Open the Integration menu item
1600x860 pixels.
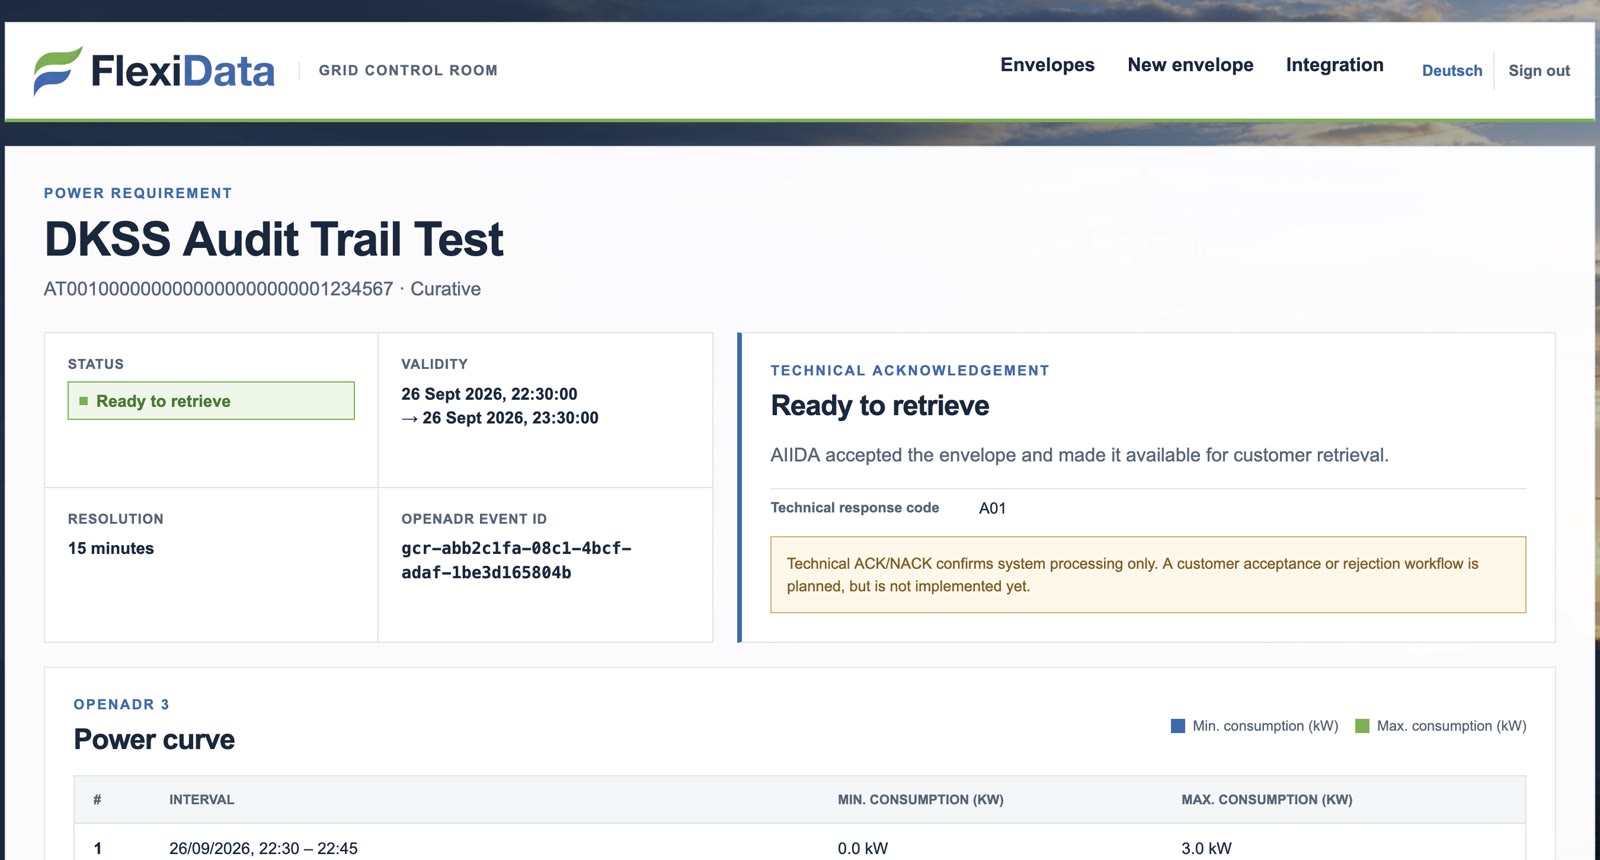pyautogui.click(x=1334, y=65)
